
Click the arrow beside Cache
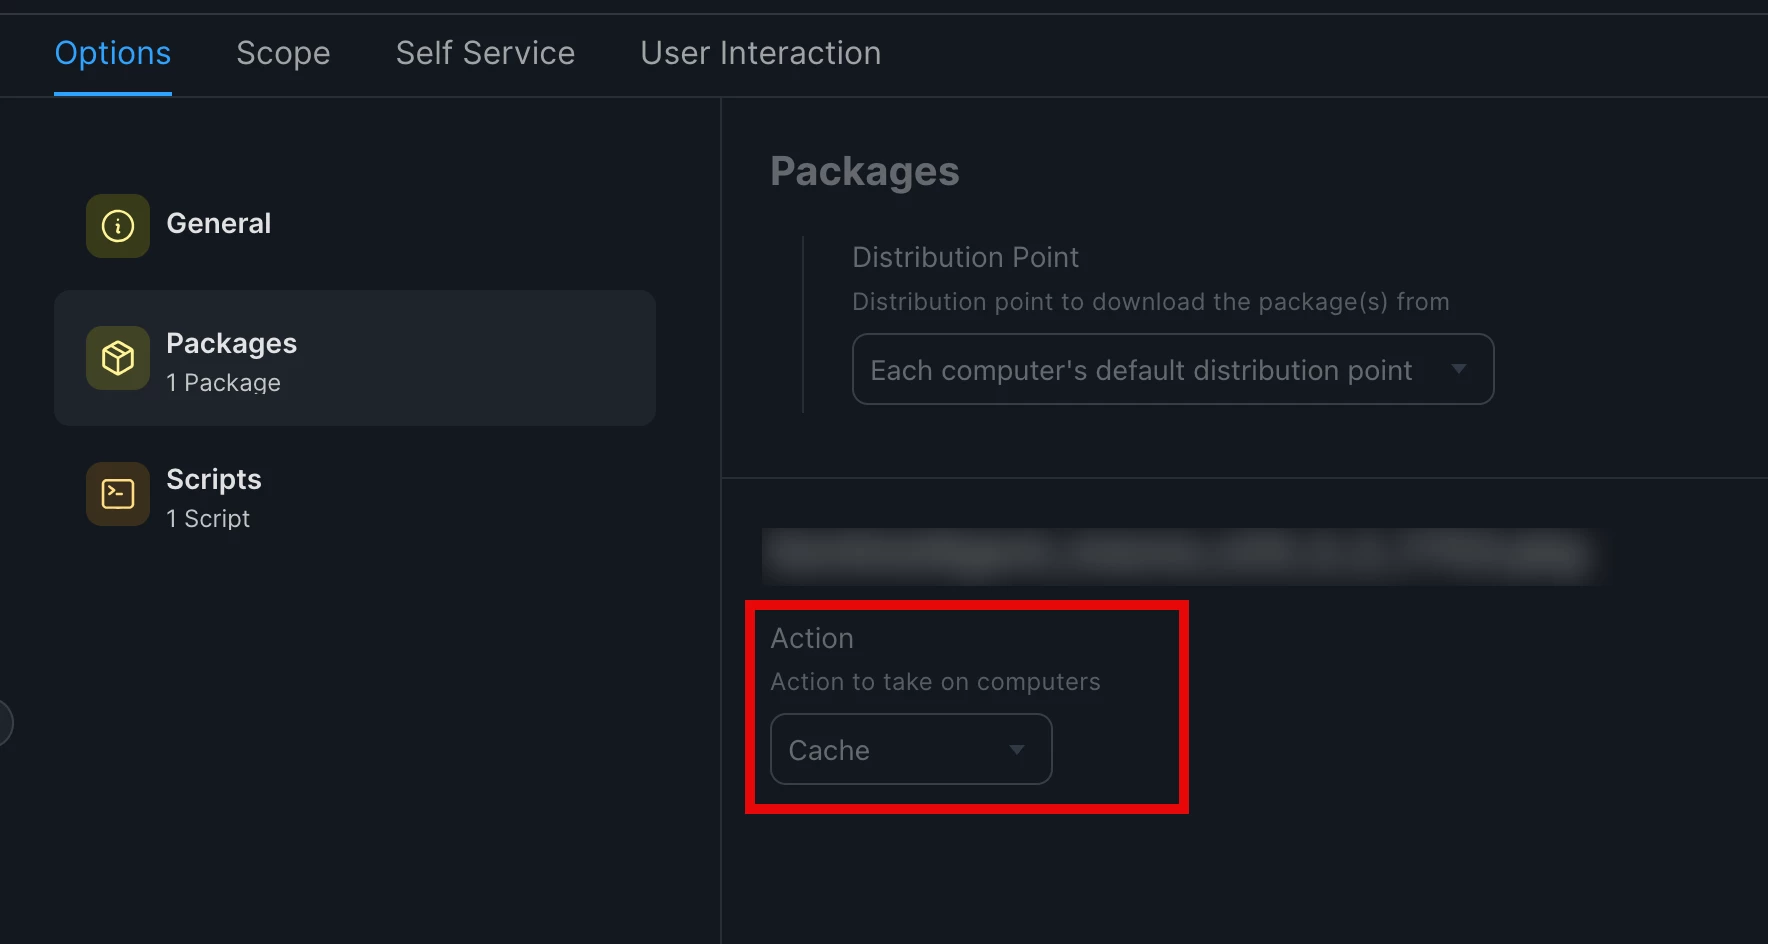(1017, 750)
